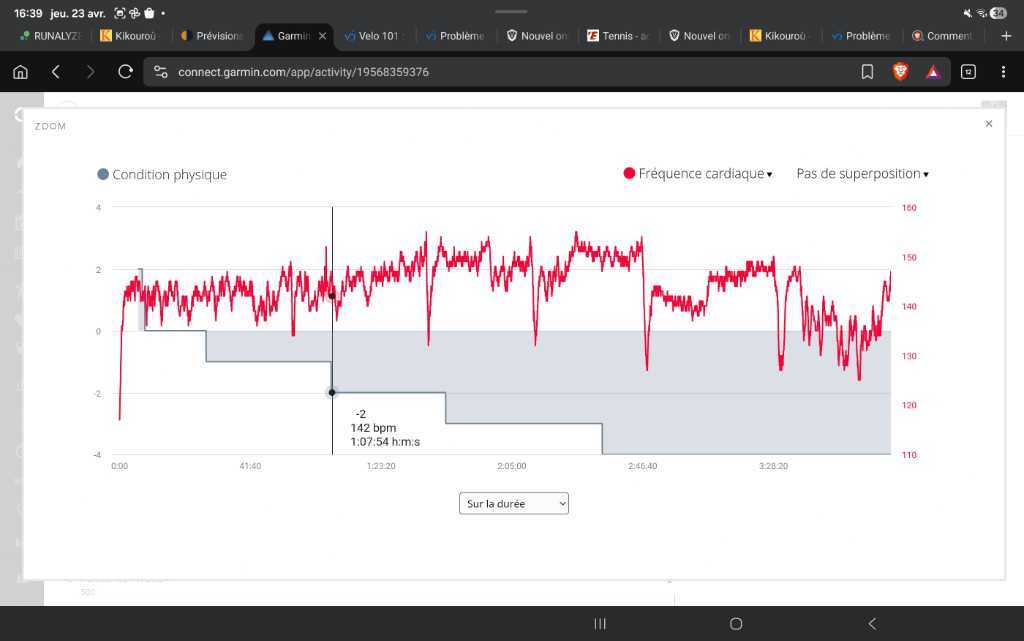Bookmark this page with the bookmark icon
Screen dimensions: 1024x641
[867, 72]
